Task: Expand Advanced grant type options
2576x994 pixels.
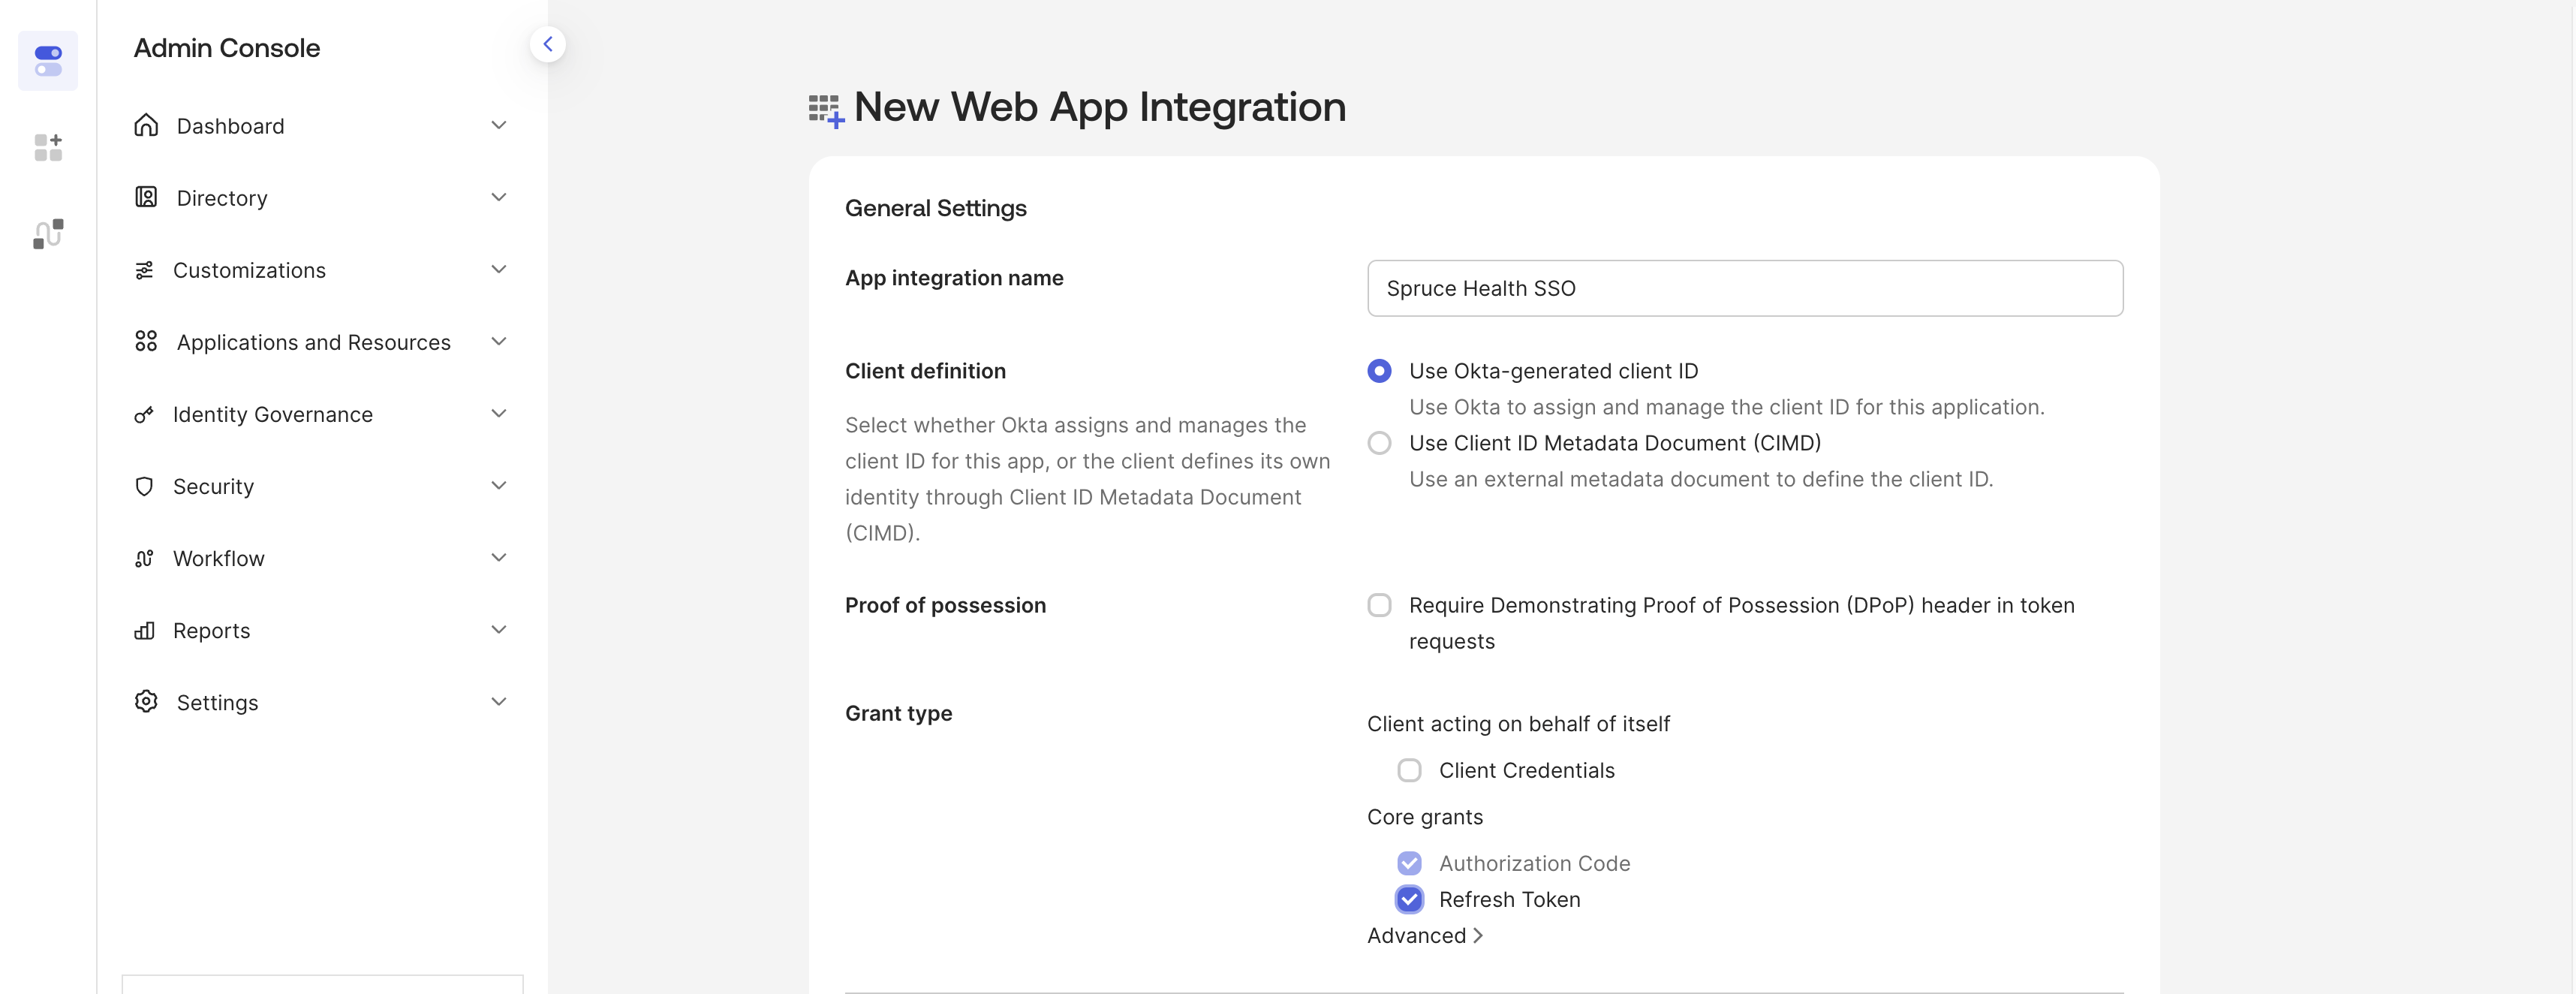Action: coord(1425,935)
